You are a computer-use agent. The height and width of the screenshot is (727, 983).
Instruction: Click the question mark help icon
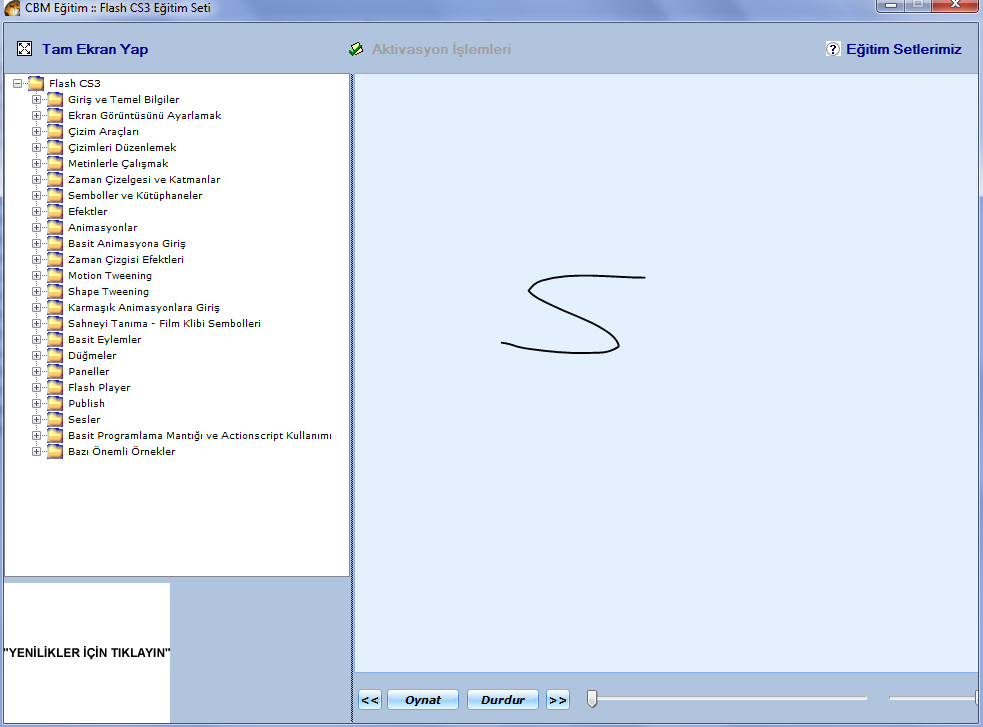(833, 49)
